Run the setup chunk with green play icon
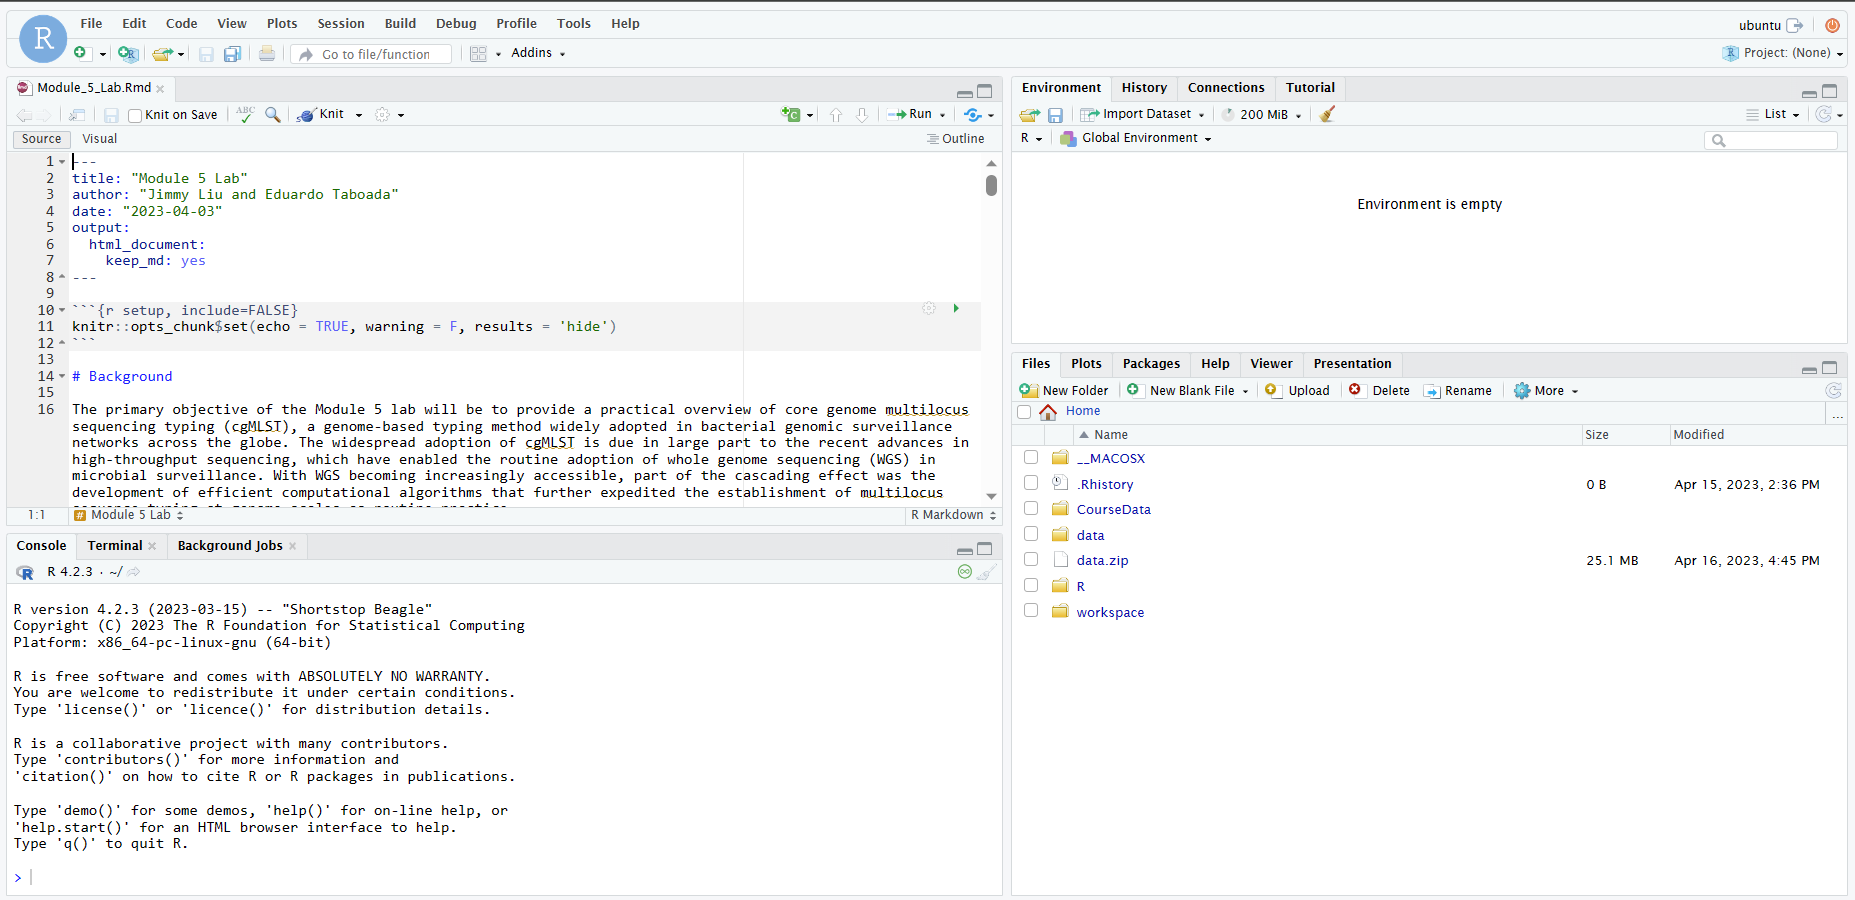The image size is (1855, 900). click(956, 309)
